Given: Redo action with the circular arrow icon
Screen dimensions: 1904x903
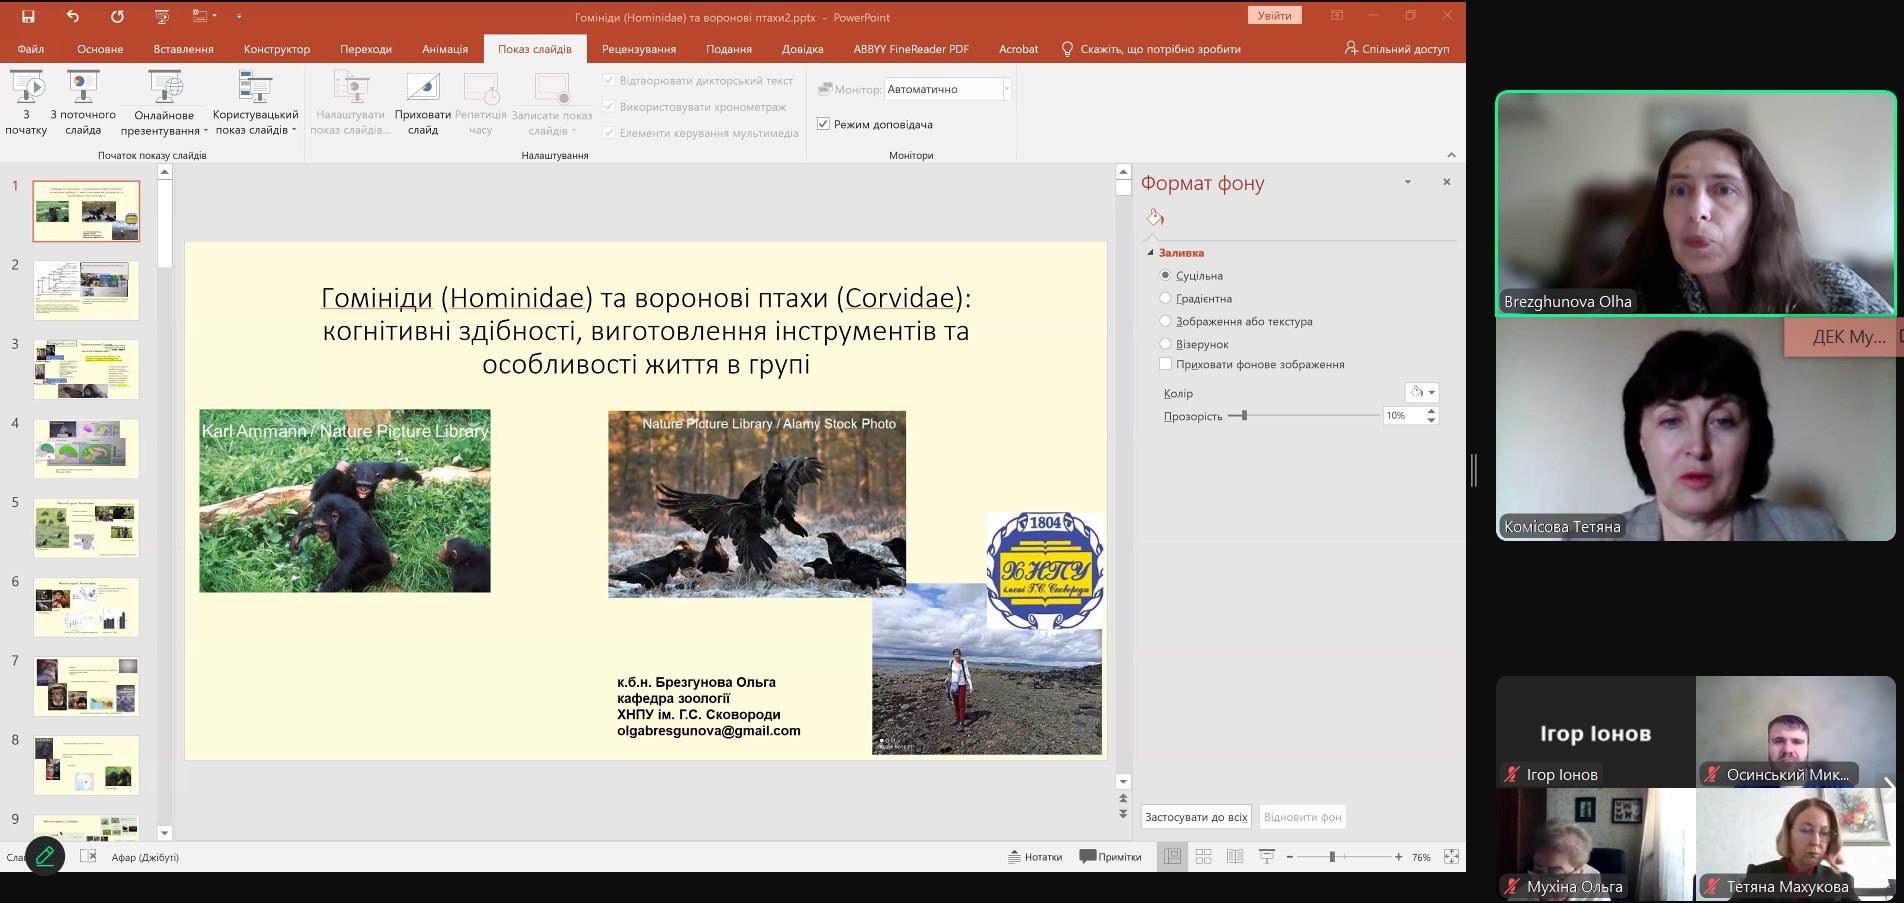Looking at the screenshot, I should click(117, 16).
